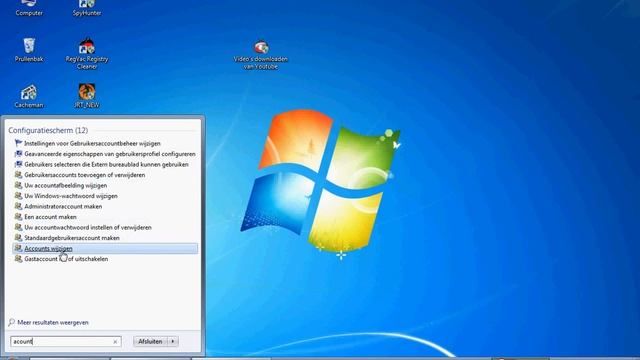Click users icon beside Uw accountwachtwoord instellen

18,227
